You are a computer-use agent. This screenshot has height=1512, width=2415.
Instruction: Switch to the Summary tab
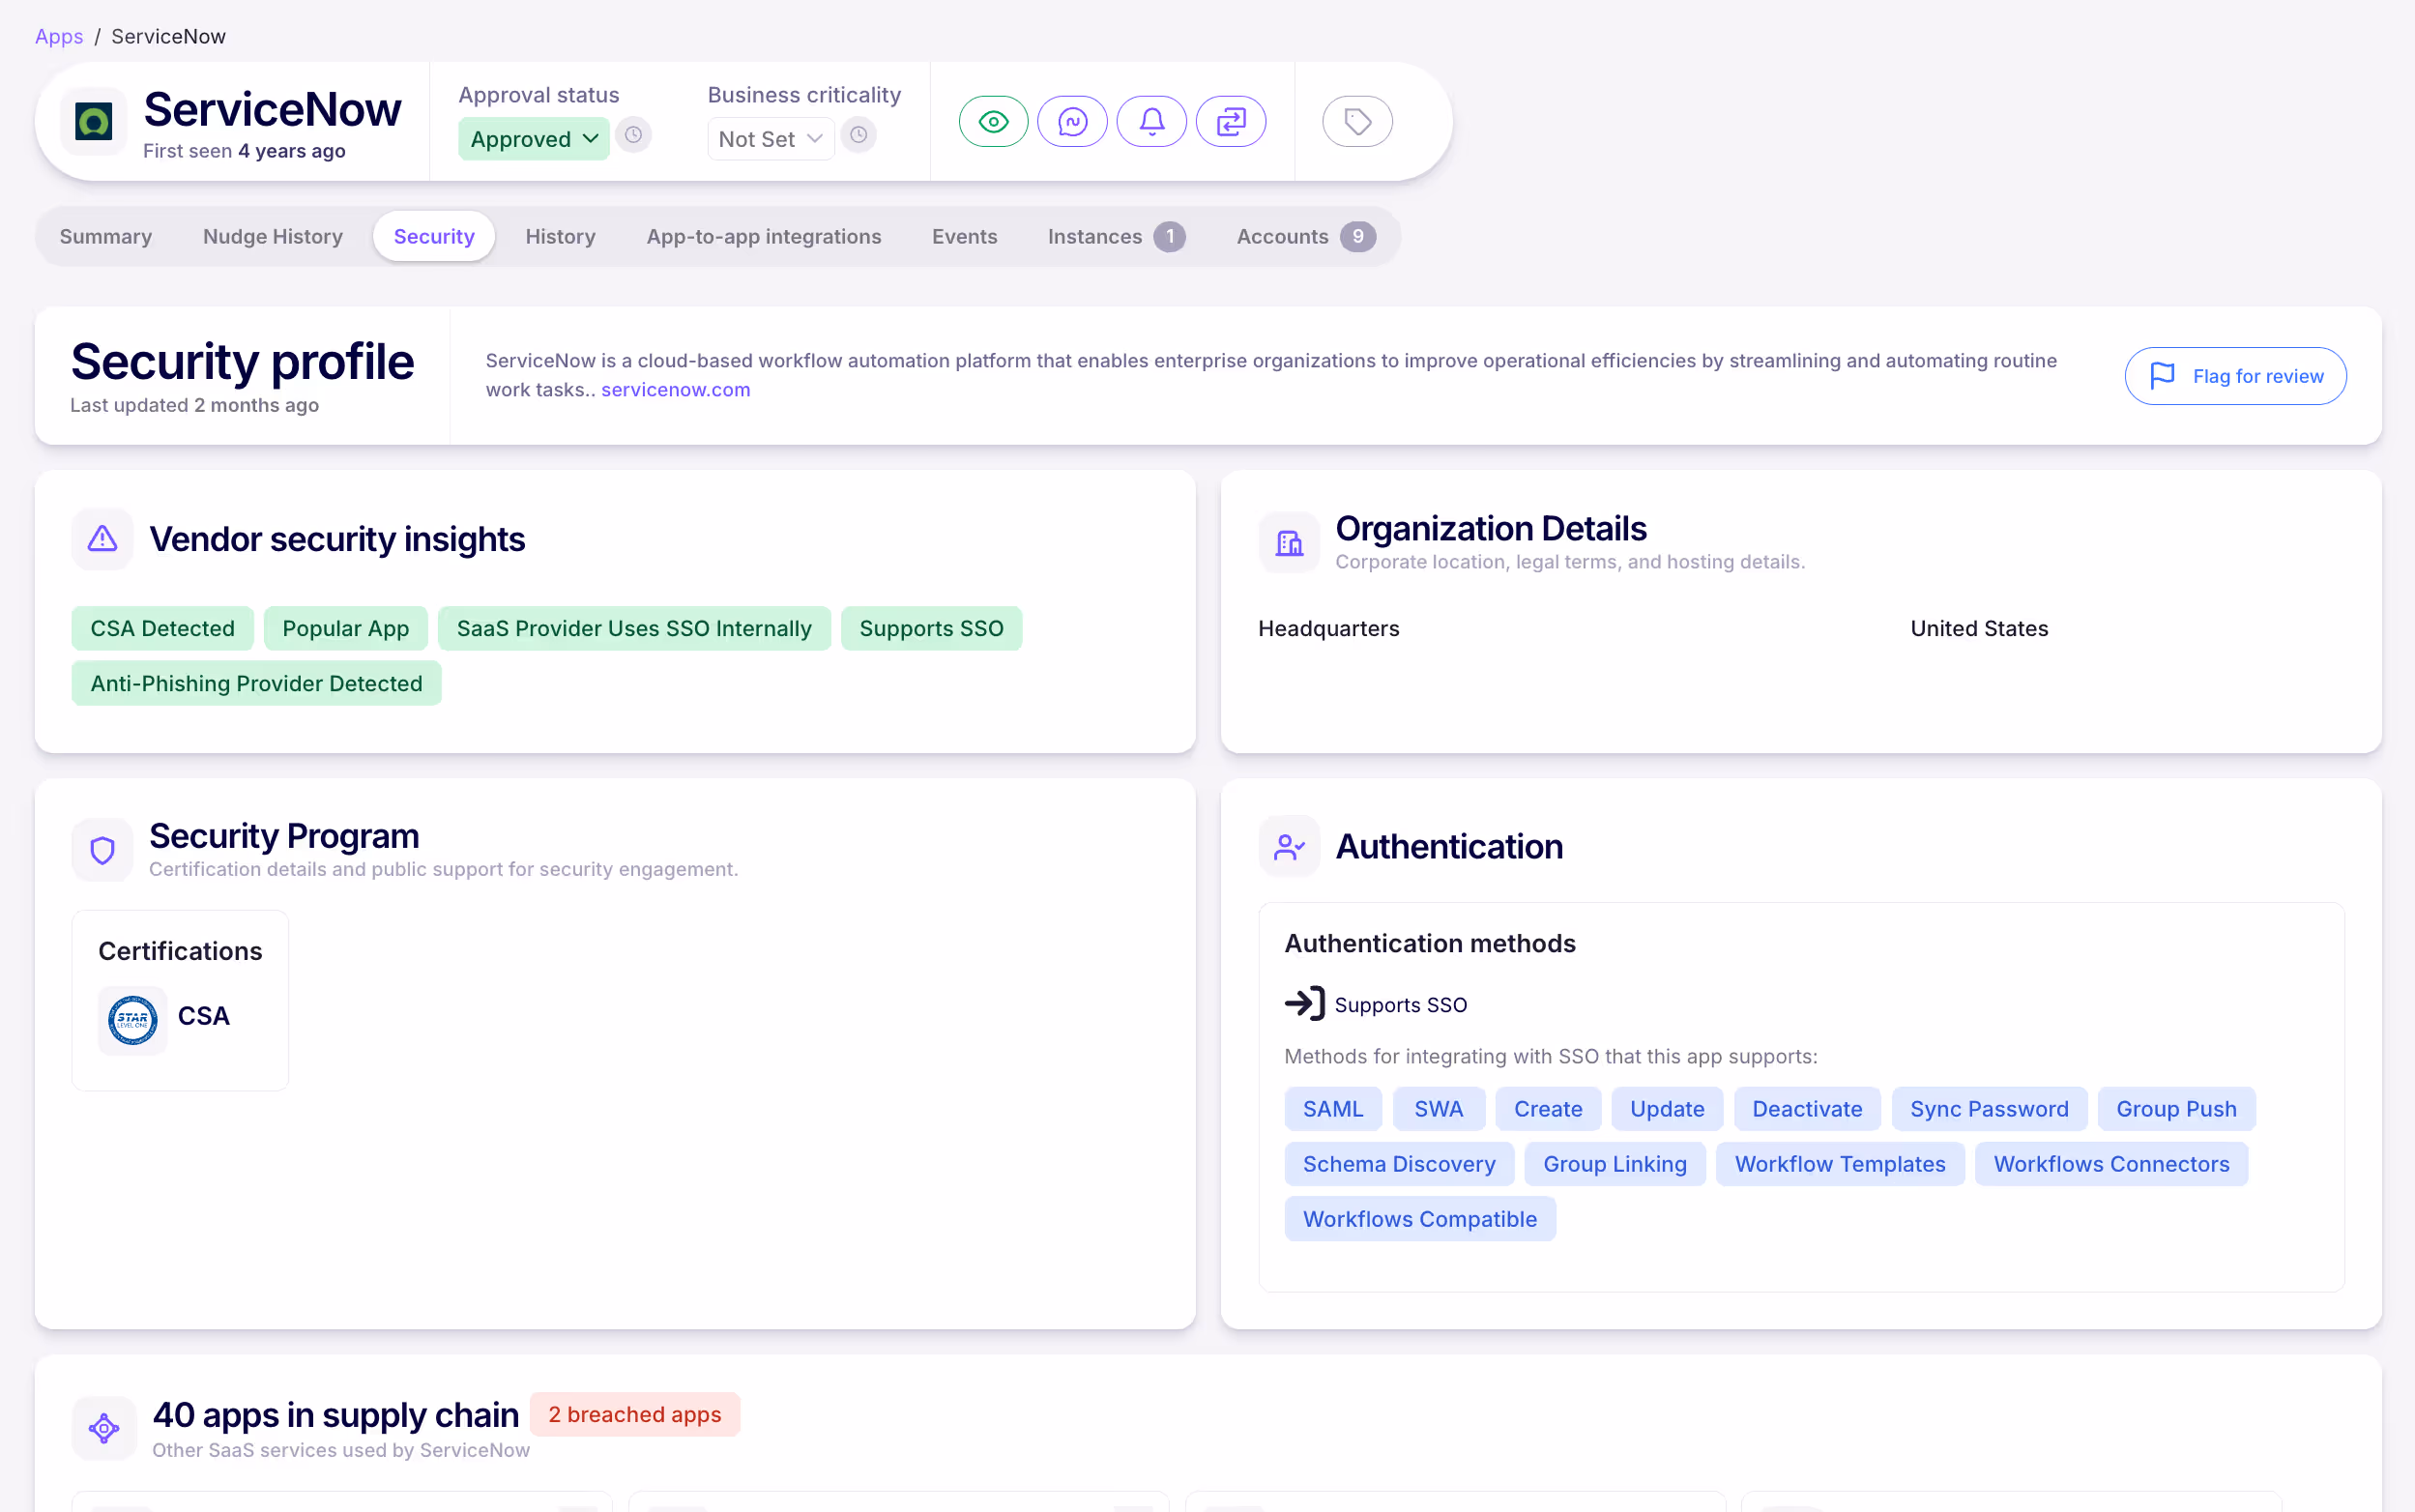click(x=106, y=237)
